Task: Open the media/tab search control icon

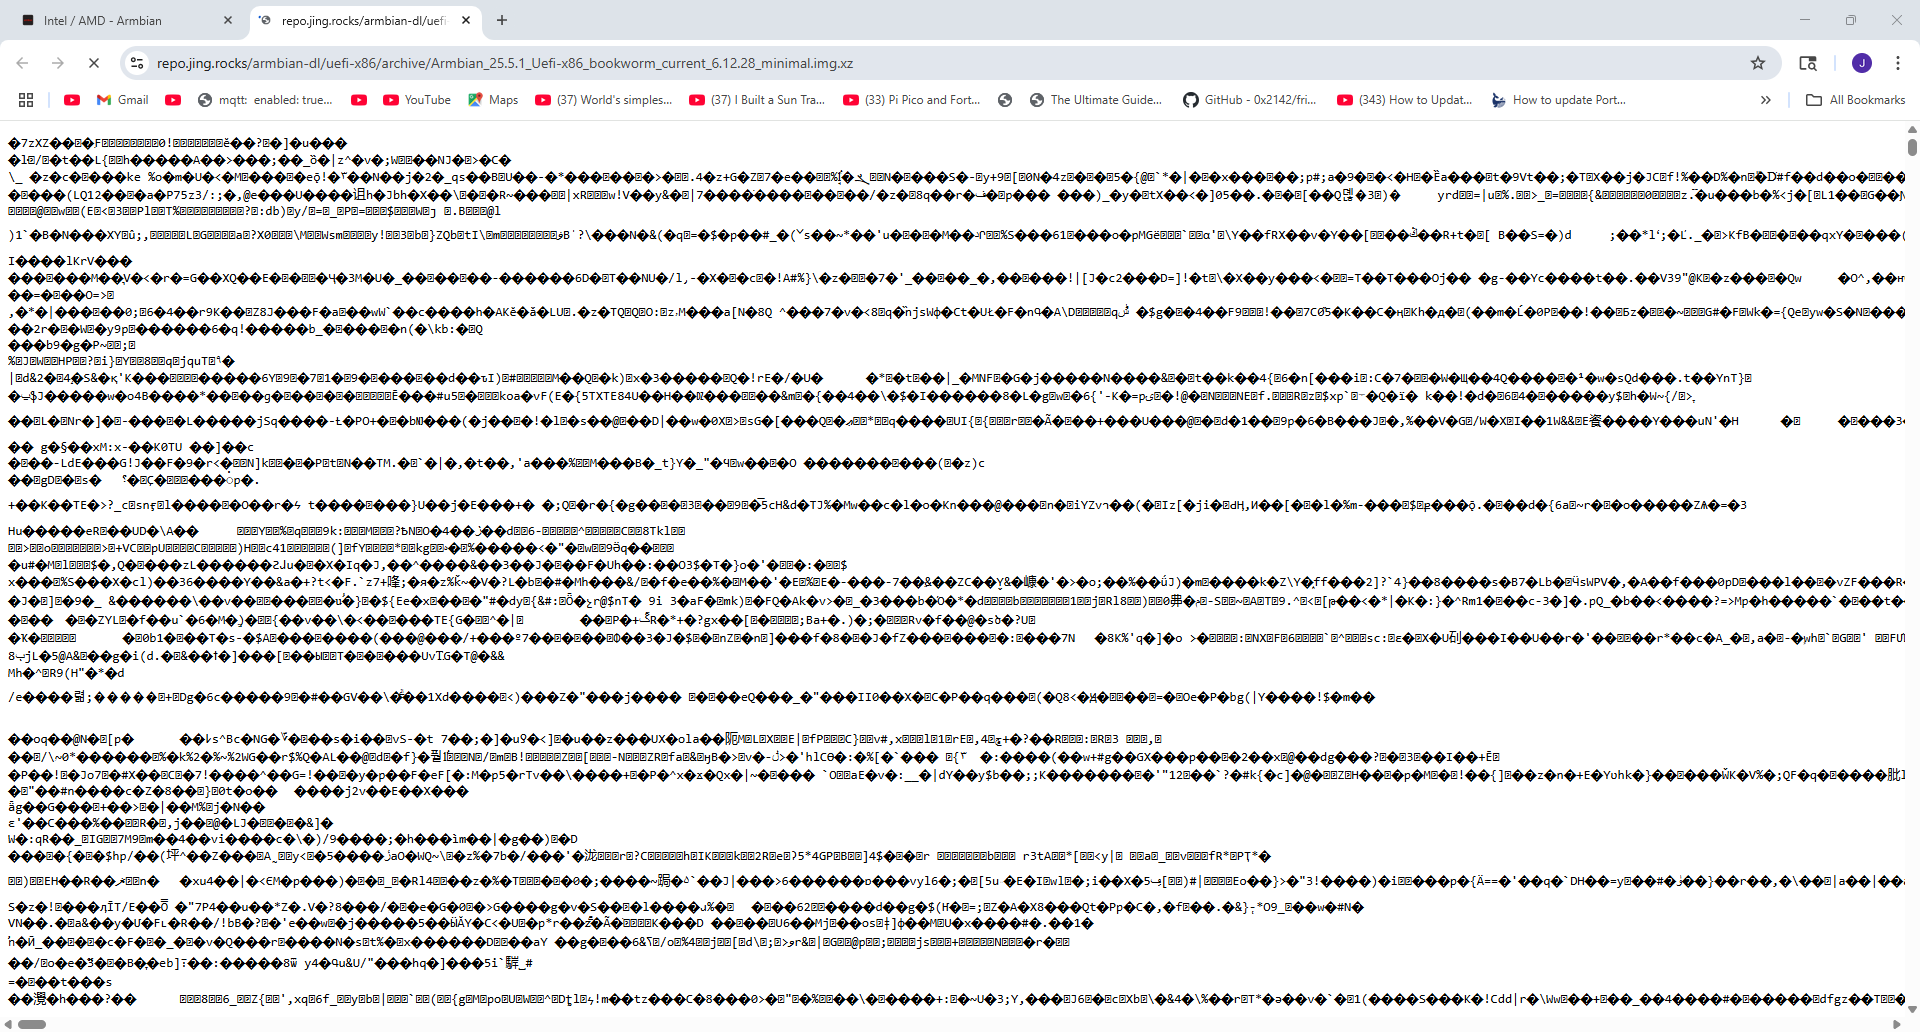Action: point(1808,63)
